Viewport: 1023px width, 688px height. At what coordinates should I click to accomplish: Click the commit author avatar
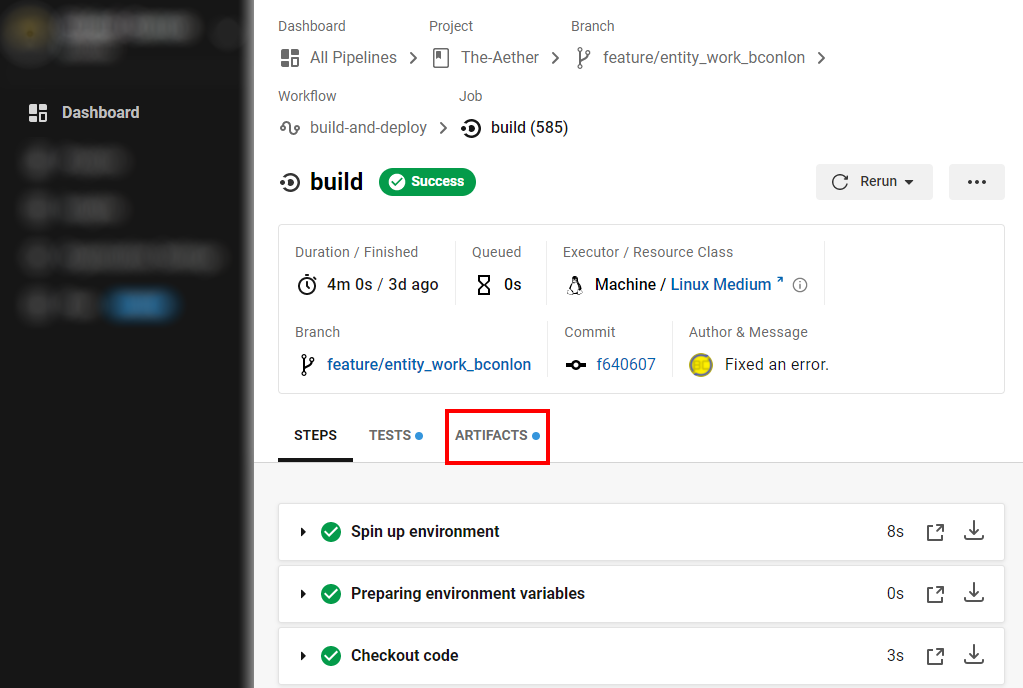[701, 365]
